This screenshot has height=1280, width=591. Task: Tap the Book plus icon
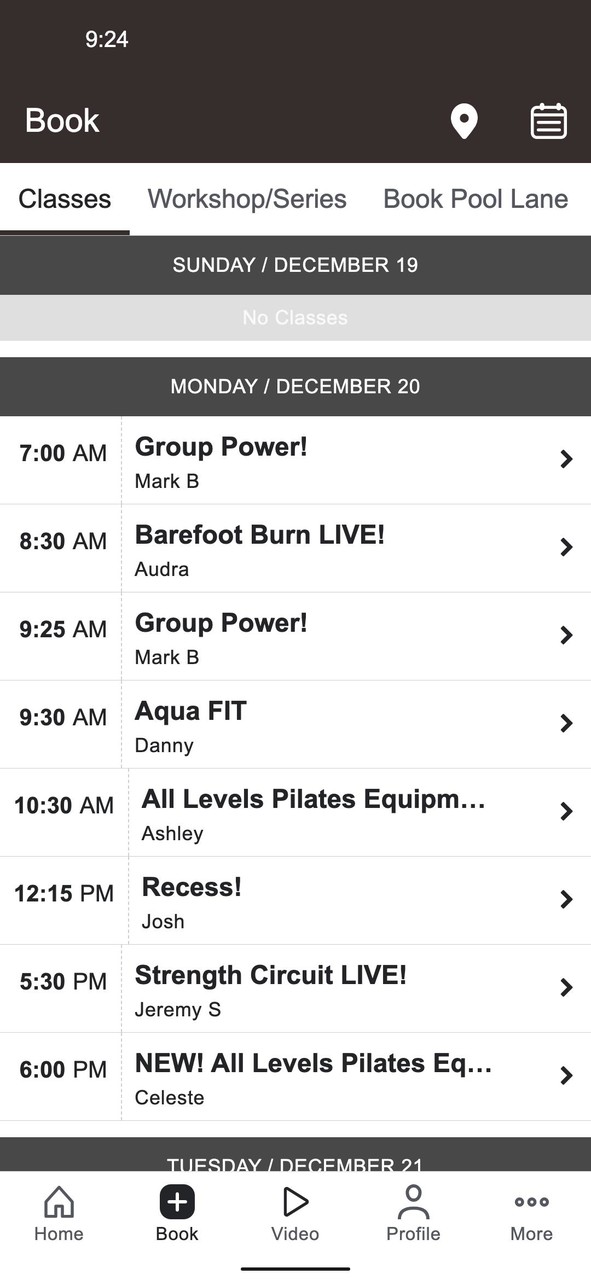[177, 1201]
